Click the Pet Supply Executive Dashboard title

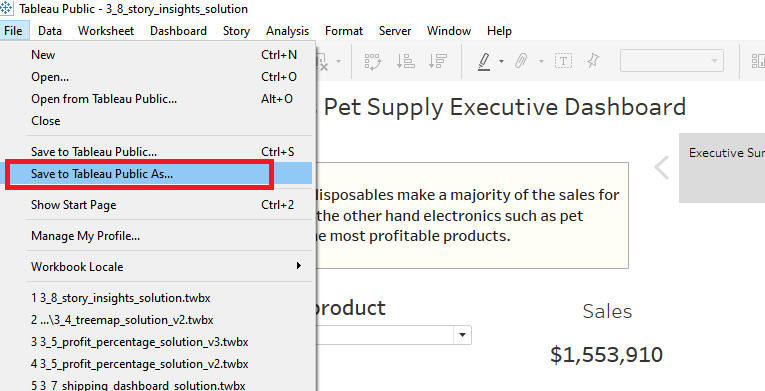click(504, 107)
